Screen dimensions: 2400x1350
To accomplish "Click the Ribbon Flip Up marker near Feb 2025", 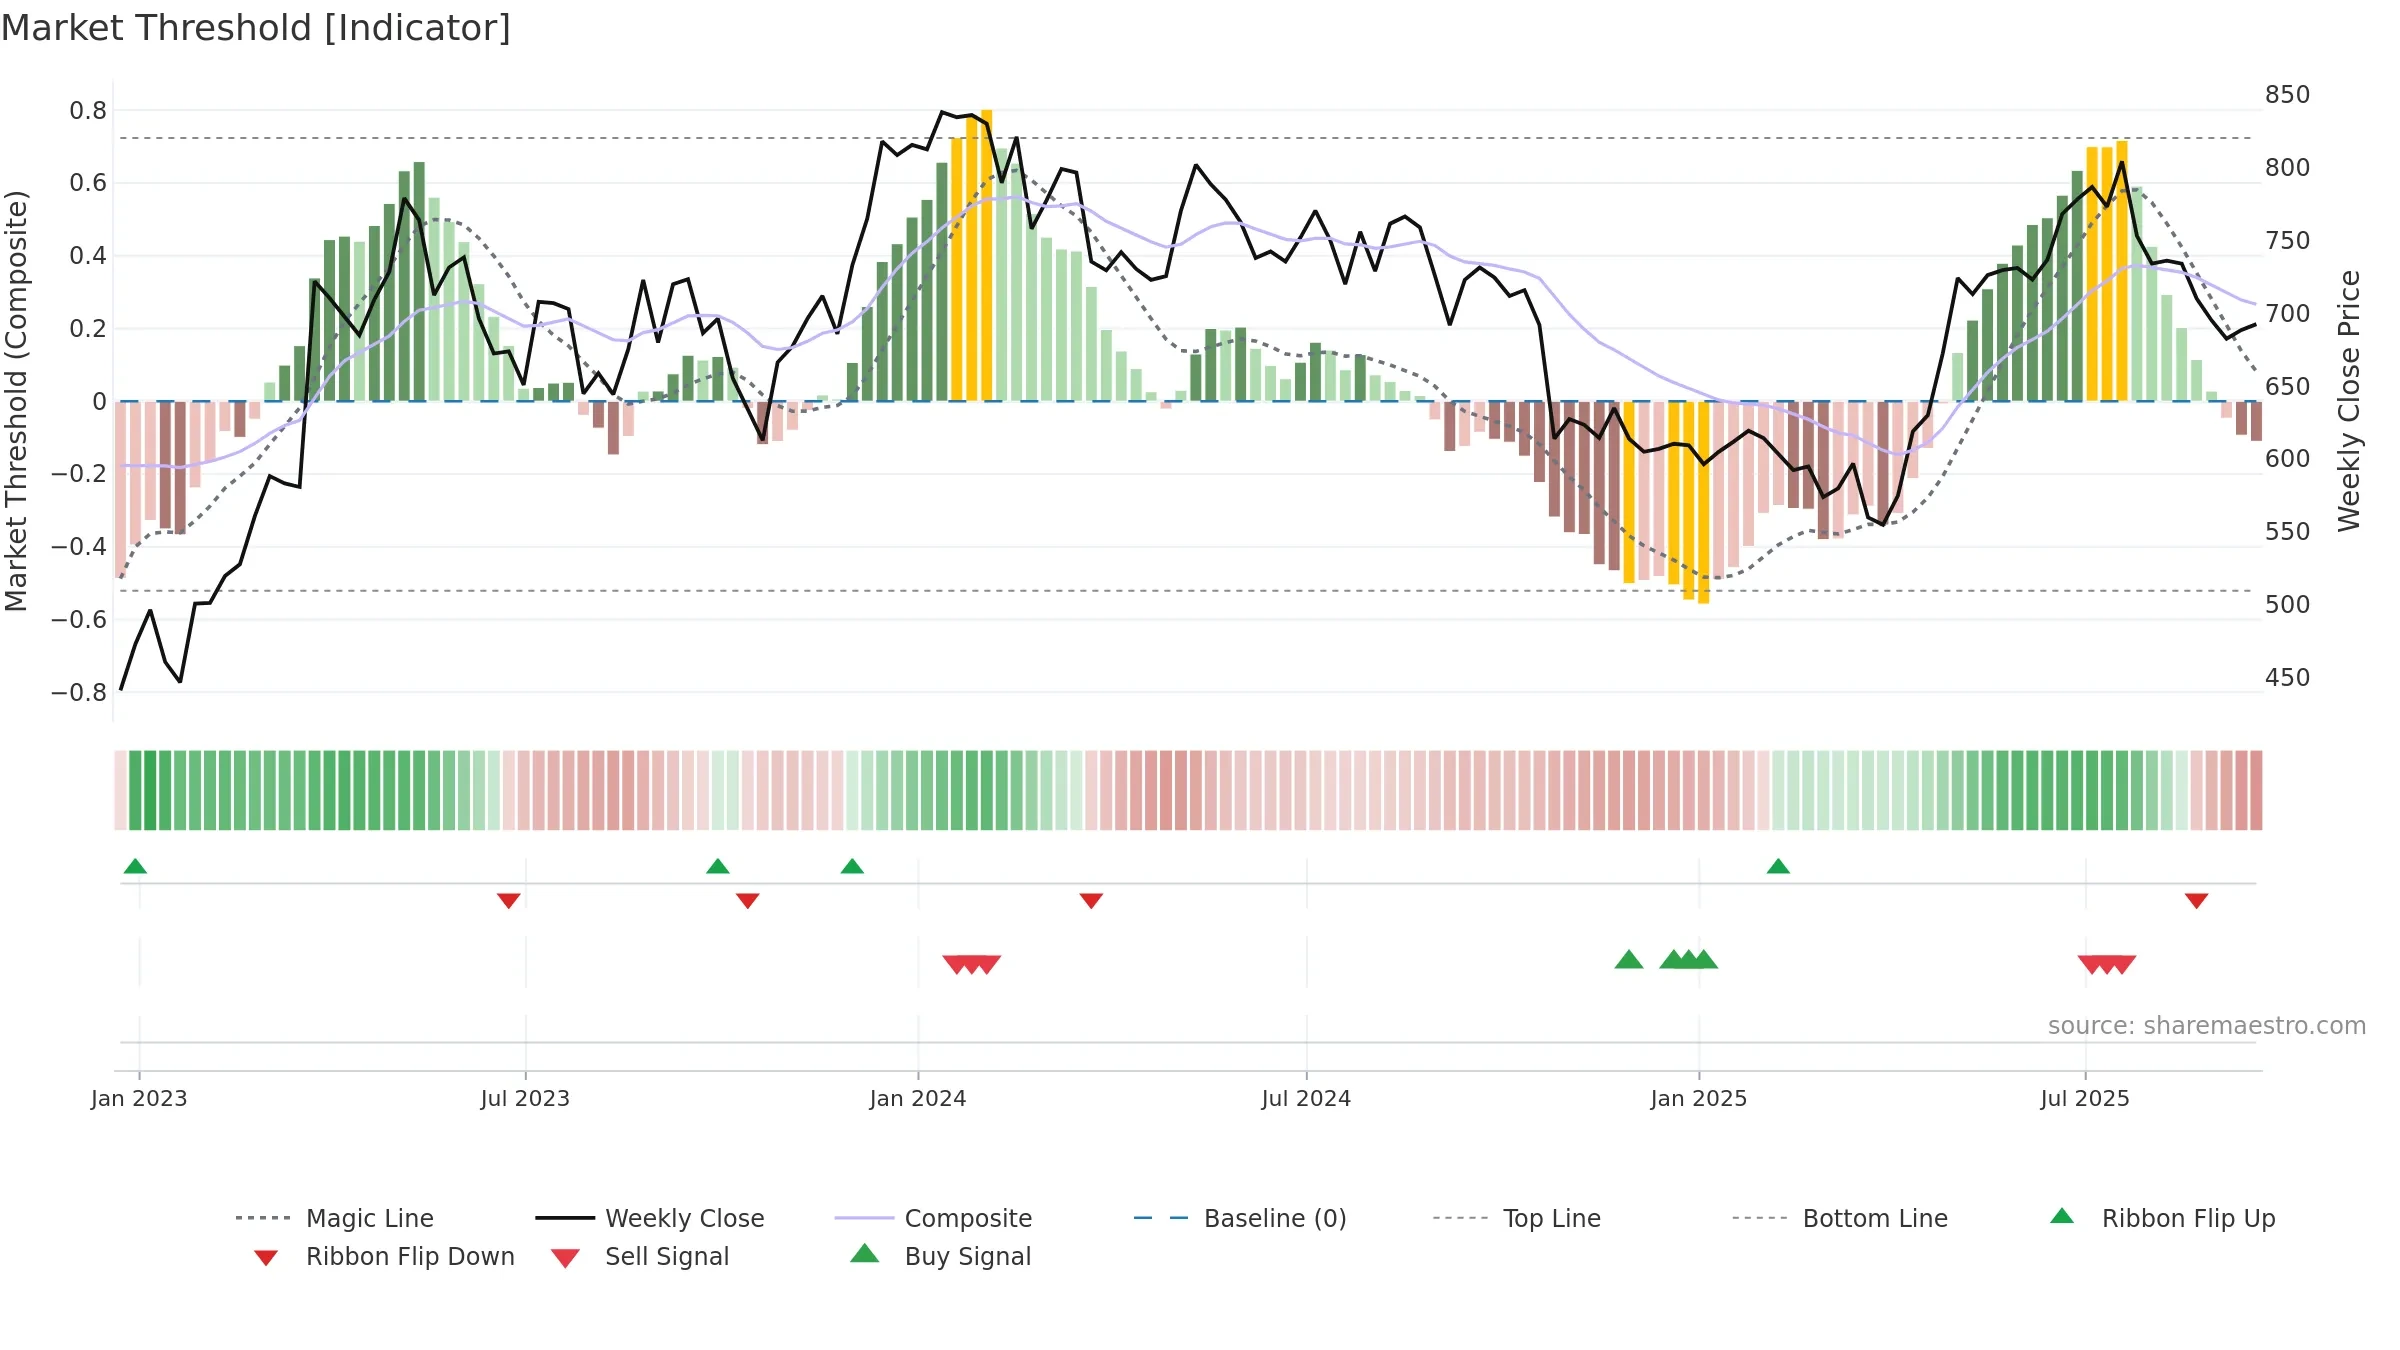I will 1778,866.
